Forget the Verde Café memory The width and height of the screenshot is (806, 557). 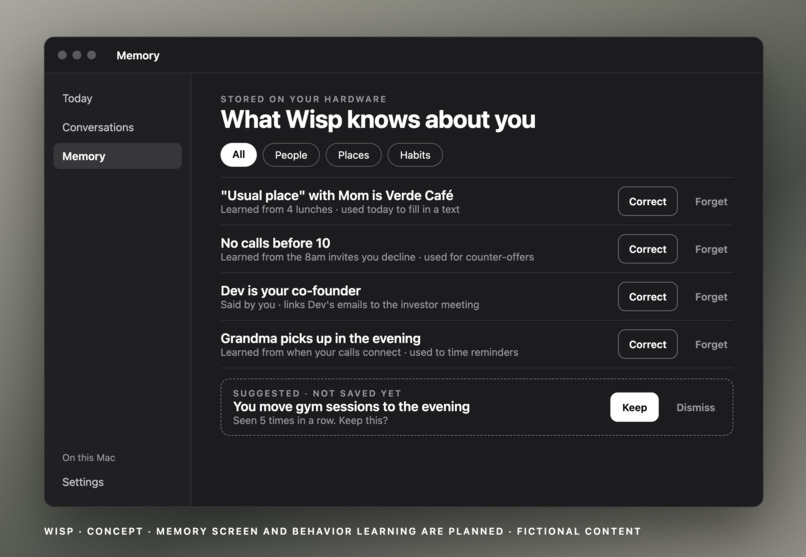(711, 201)
